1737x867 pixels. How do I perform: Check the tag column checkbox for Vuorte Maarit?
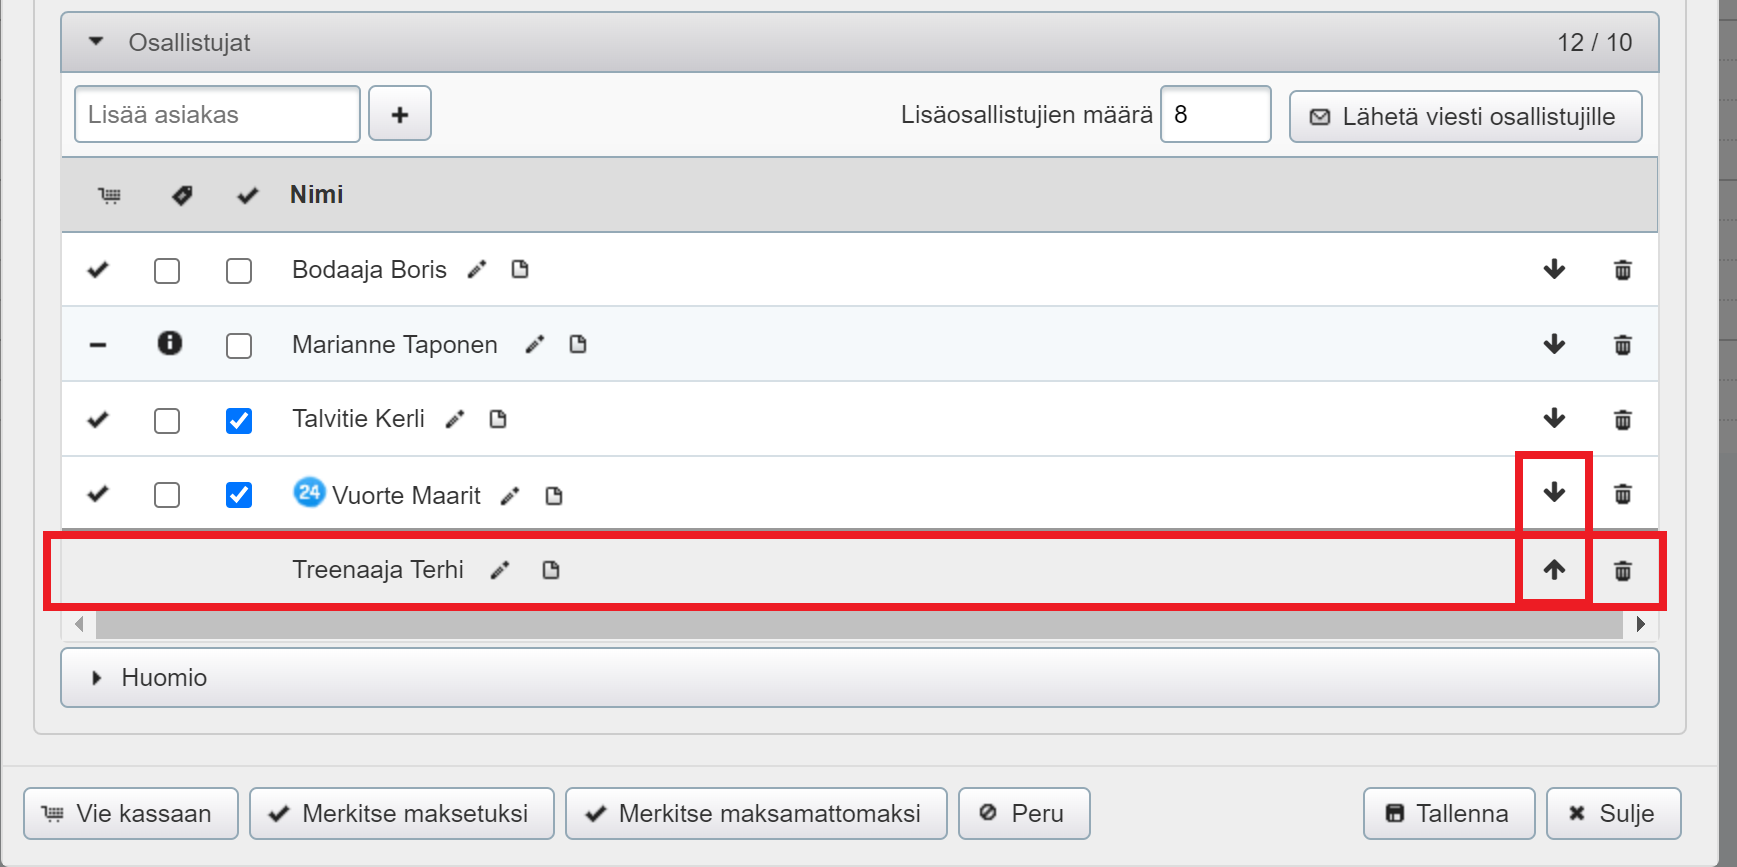(x=167, y=495)
